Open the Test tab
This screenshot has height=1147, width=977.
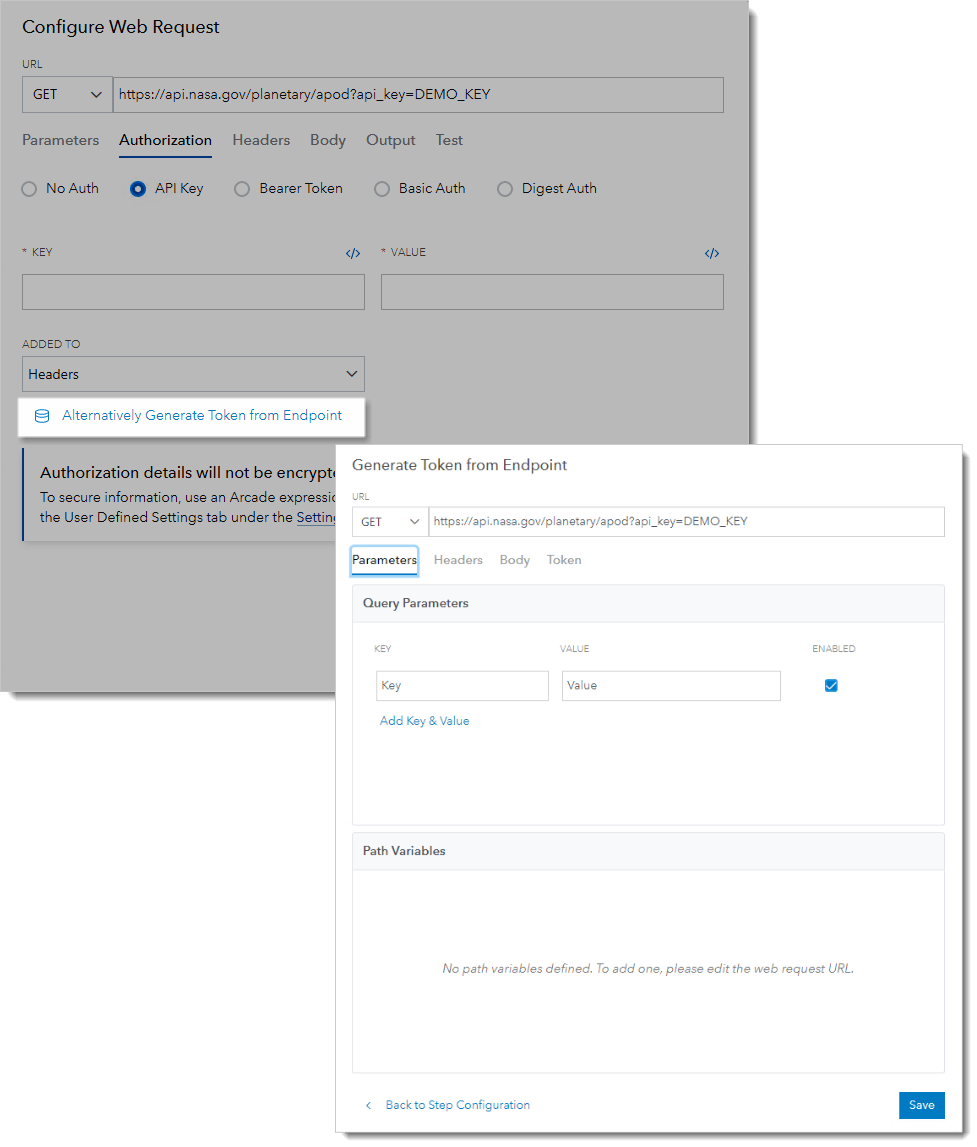(448, 140)
